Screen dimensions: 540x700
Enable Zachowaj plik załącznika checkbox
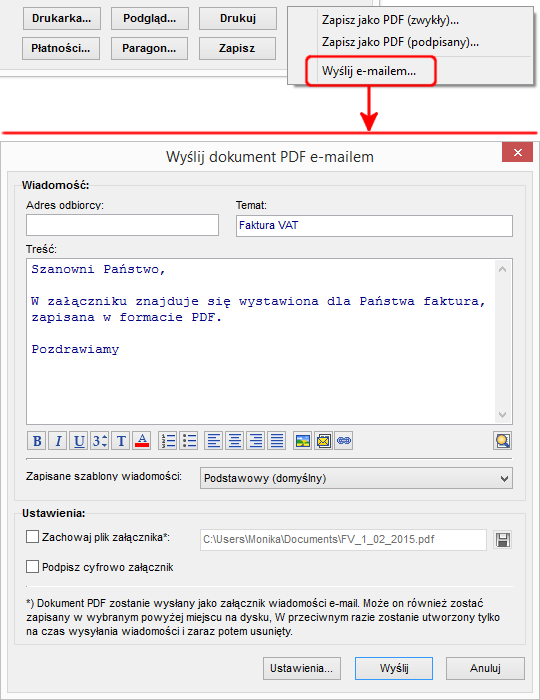tap(32, 537)
